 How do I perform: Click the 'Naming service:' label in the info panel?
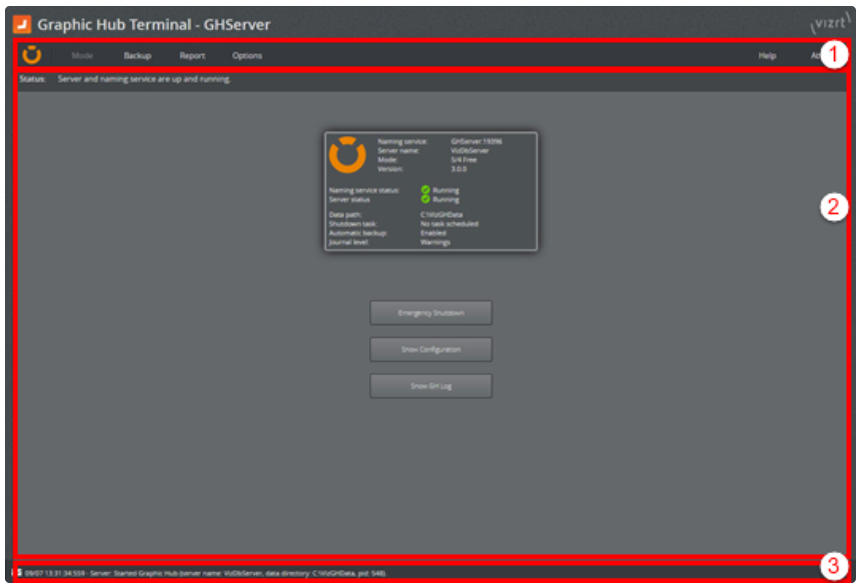point(402,141)
